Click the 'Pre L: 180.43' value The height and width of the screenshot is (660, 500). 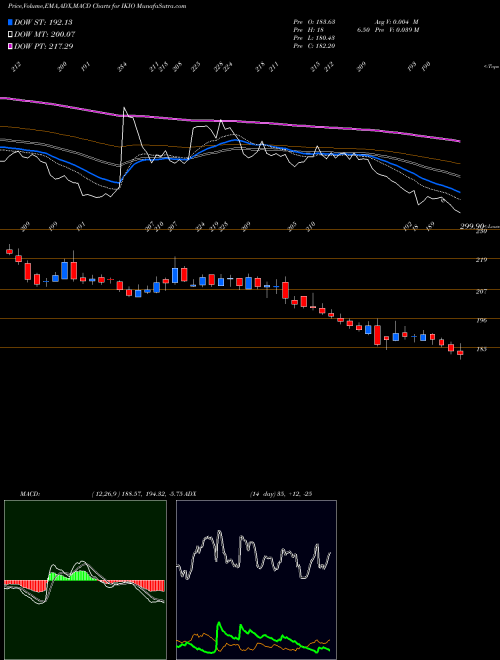314,38
